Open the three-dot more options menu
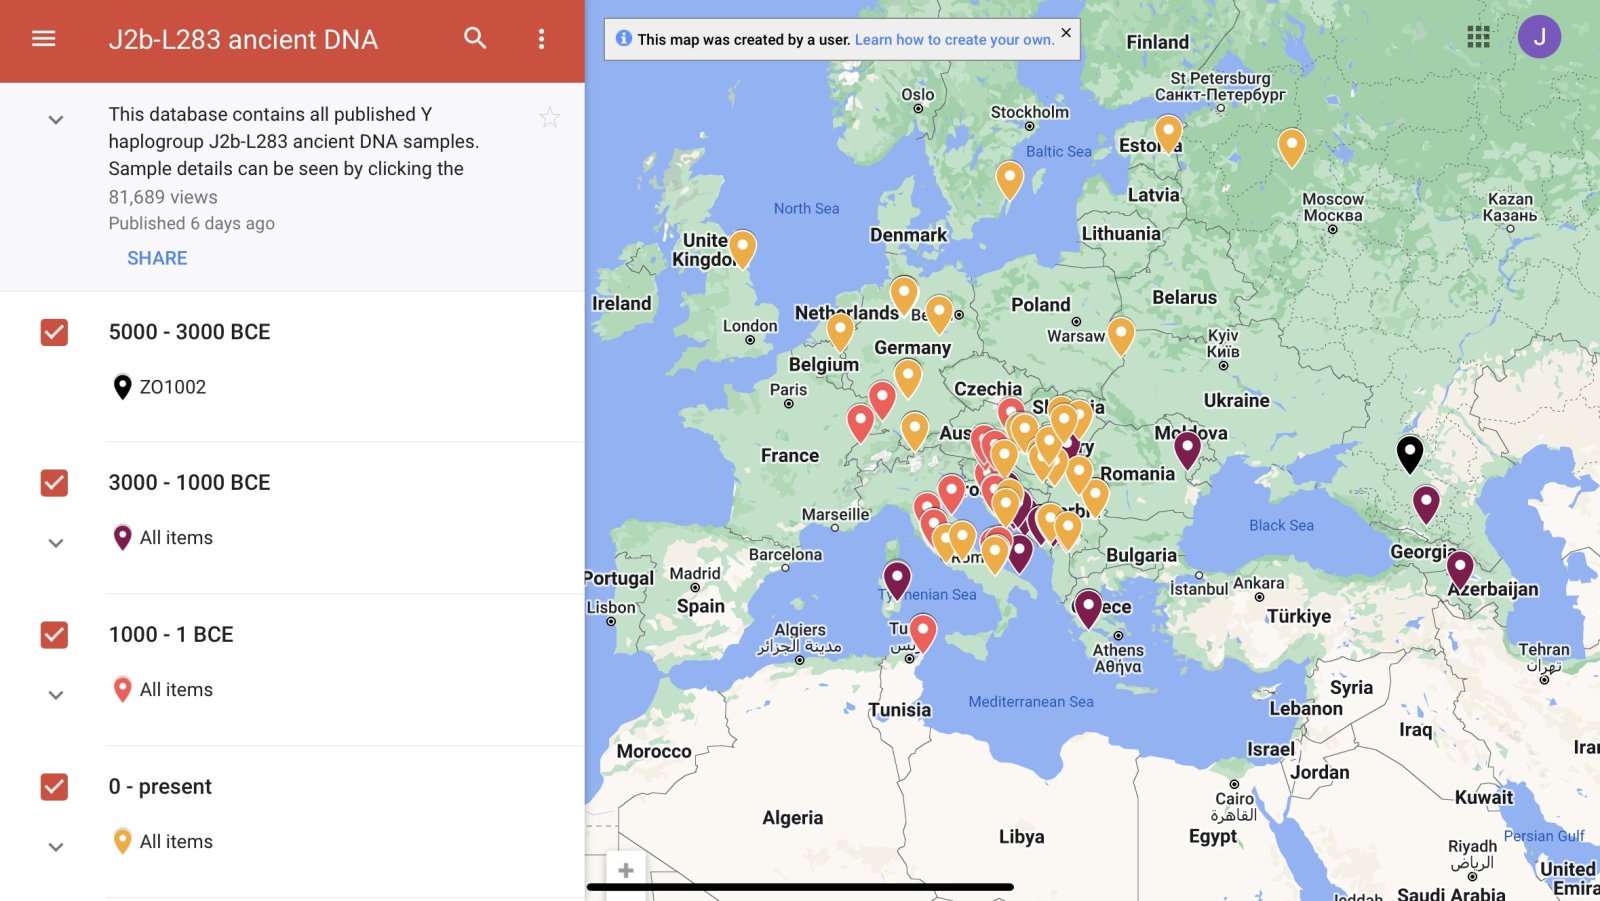The width and height of the screenshot is (1600, 901). 541,39
